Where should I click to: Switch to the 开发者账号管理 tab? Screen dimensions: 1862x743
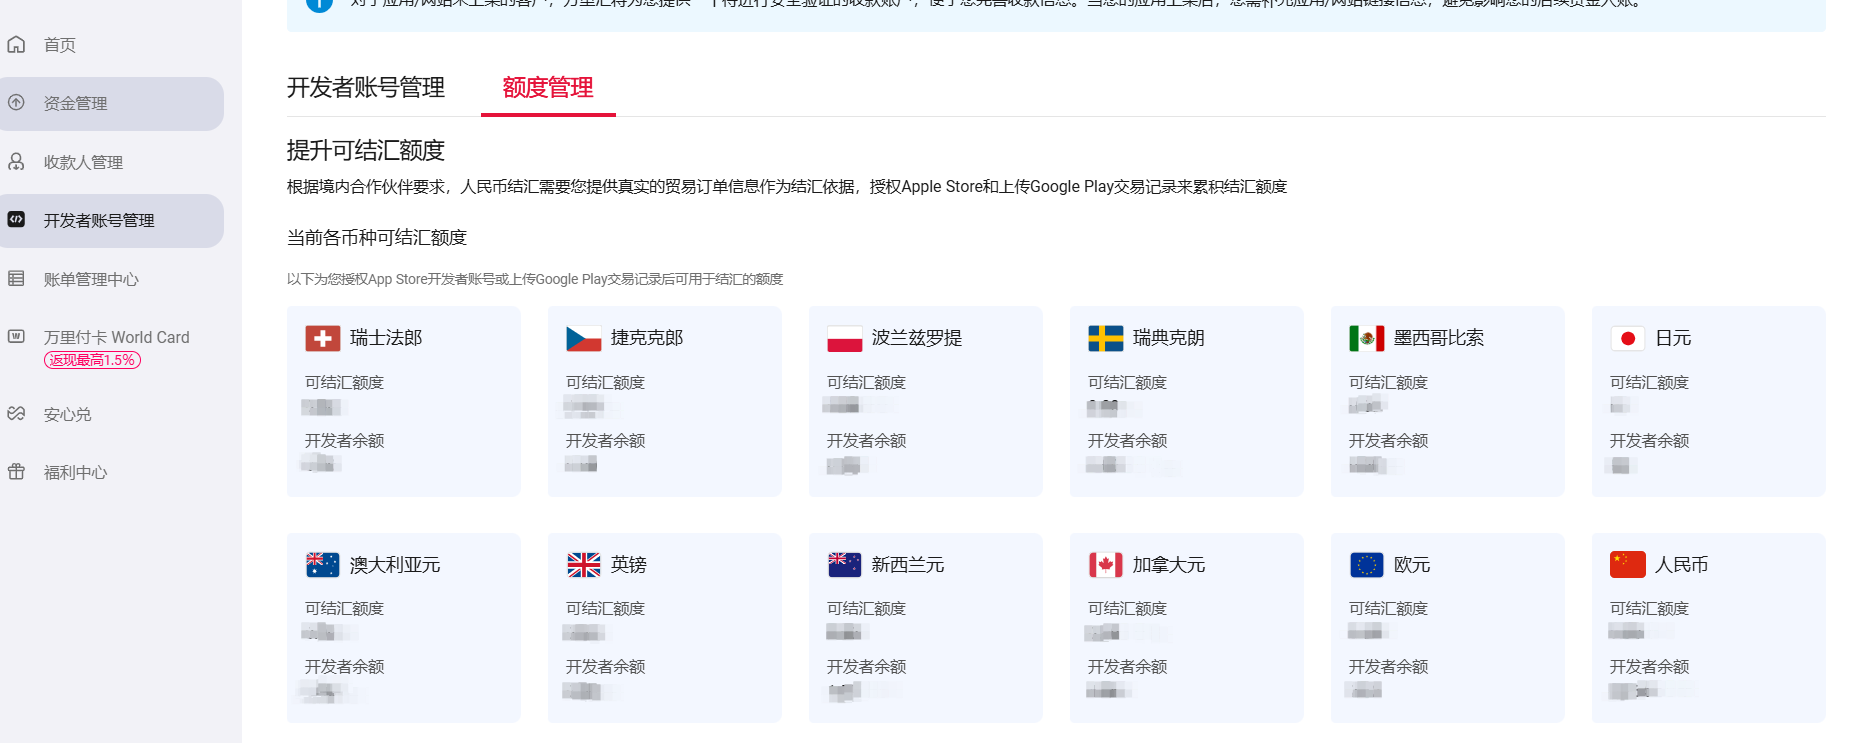(366, 88)
